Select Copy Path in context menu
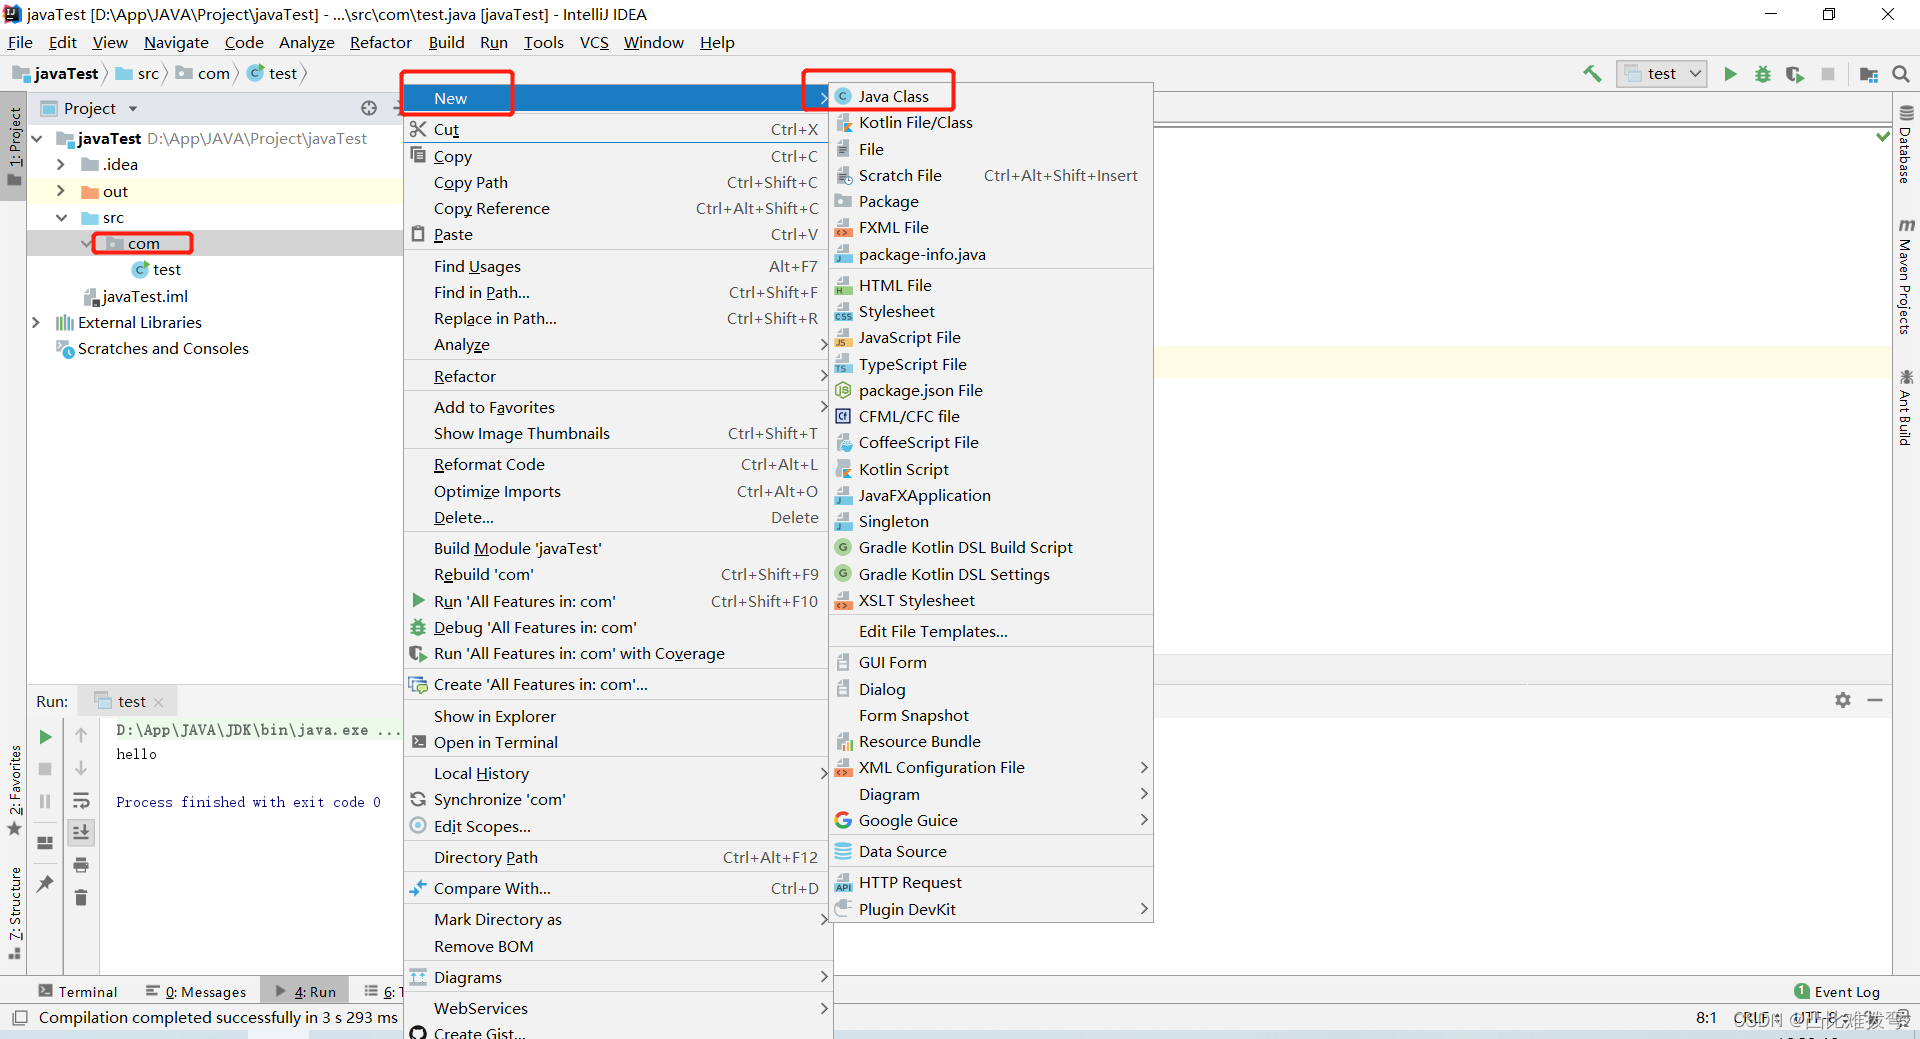Screen dimensions: 1920x1039 [x=617, y=182]
